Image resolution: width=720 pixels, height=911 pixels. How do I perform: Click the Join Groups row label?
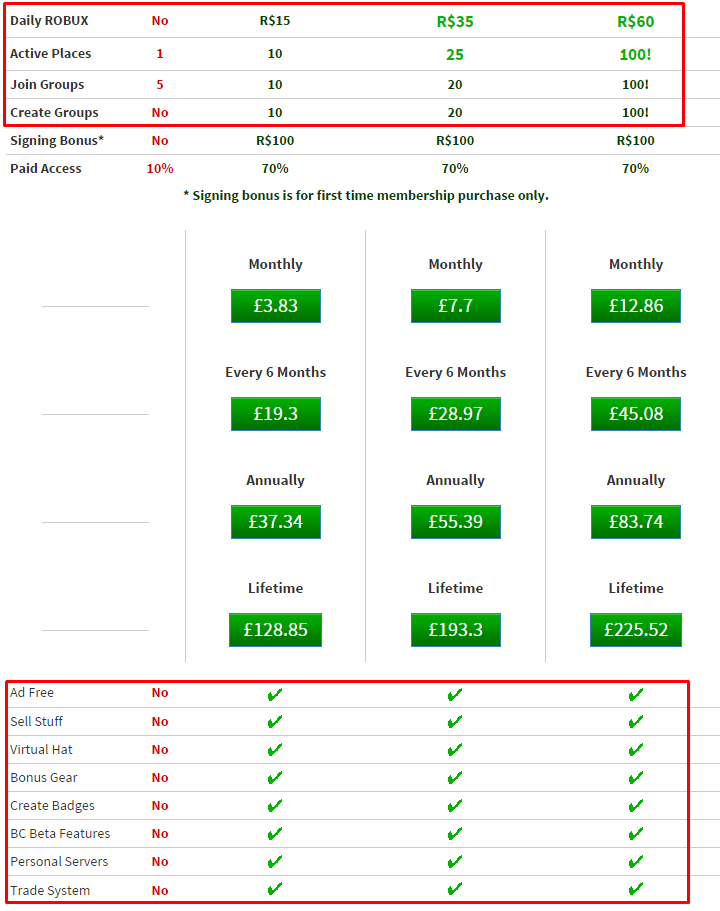click(x=47, y=84)
